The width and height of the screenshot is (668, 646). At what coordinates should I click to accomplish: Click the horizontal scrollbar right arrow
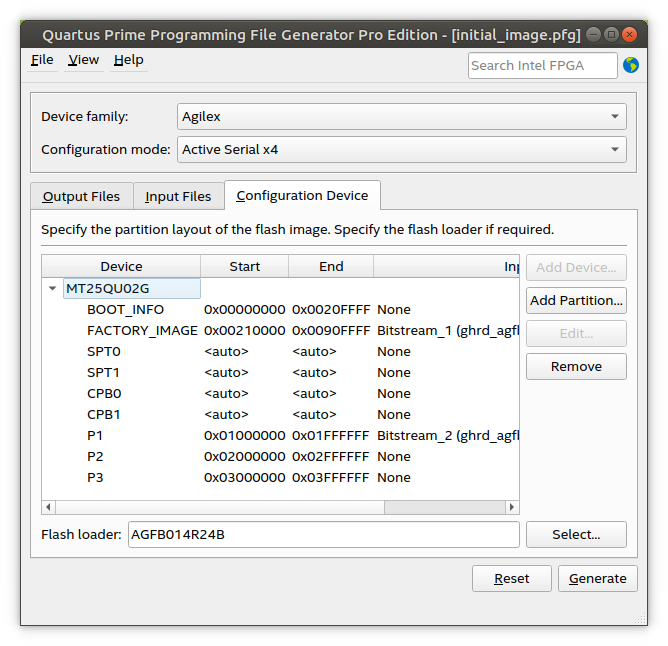(512, 508)
